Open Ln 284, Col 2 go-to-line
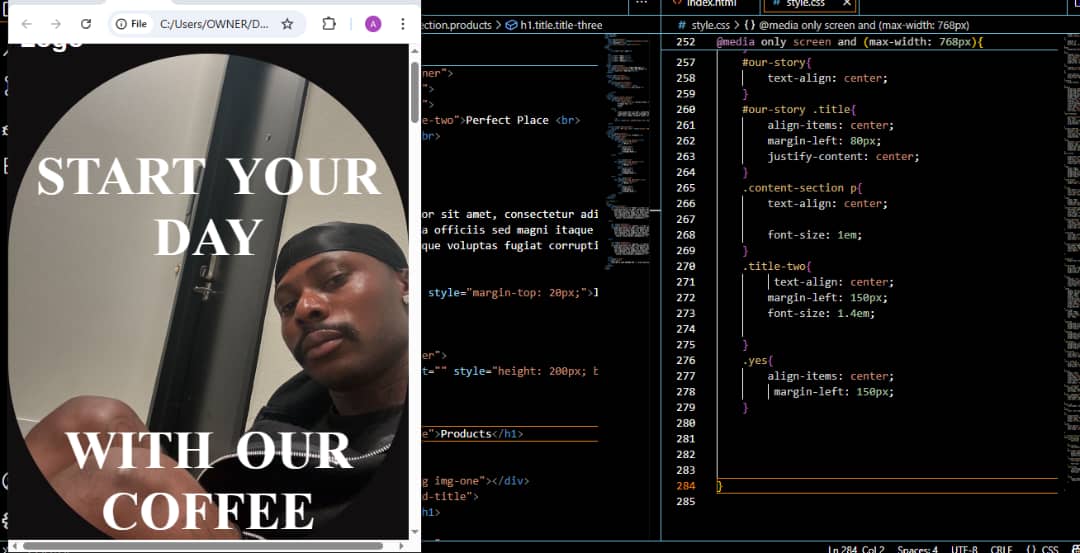The width and height of the screenshot is (1080, 553). 856,549
